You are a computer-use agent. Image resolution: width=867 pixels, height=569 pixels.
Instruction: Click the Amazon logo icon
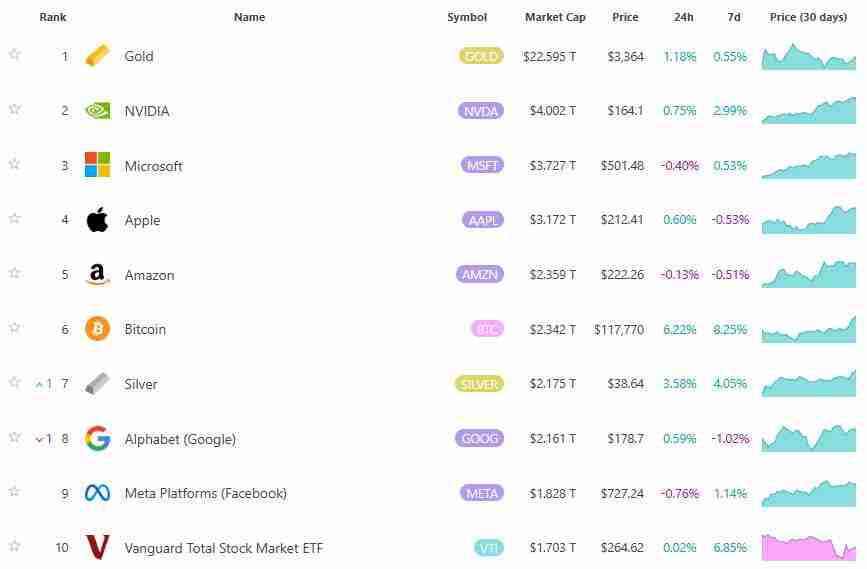(x=97, y=275)
